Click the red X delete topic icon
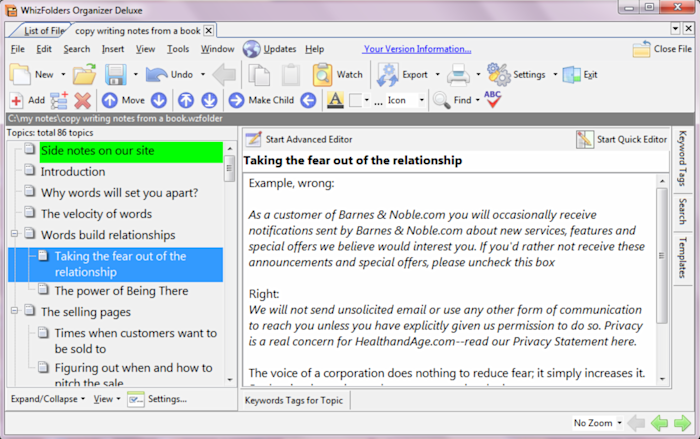Screen dimensions: 700x439 point(83,100)
